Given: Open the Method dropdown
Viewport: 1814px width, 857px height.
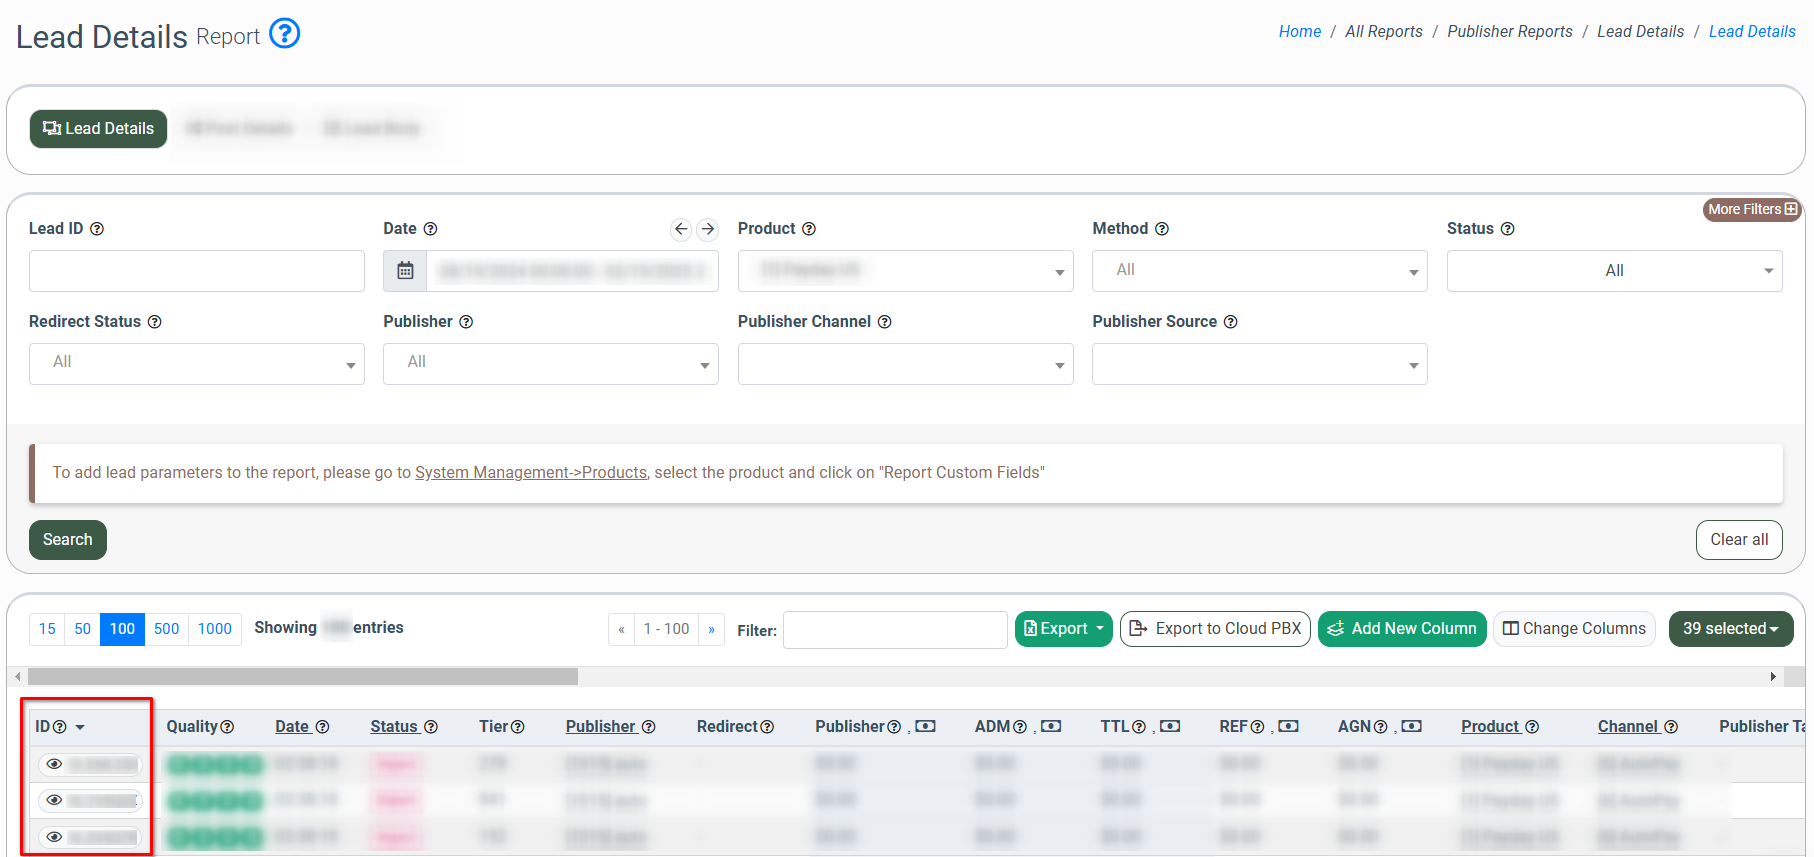Looking at the screenshot, I should click(1259, 271).
